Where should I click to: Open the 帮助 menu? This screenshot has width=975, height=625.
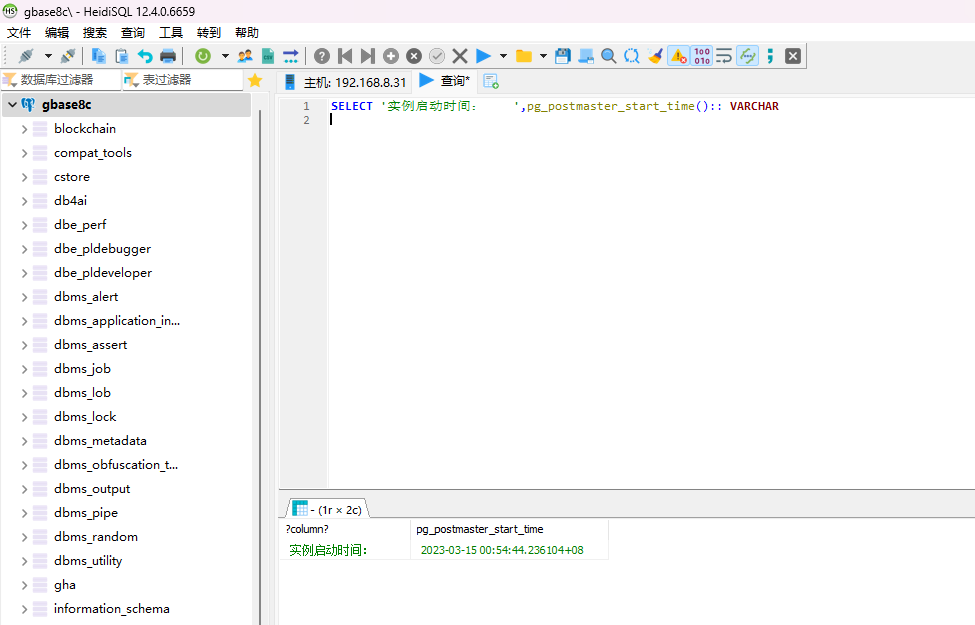[x=247, y=32]
